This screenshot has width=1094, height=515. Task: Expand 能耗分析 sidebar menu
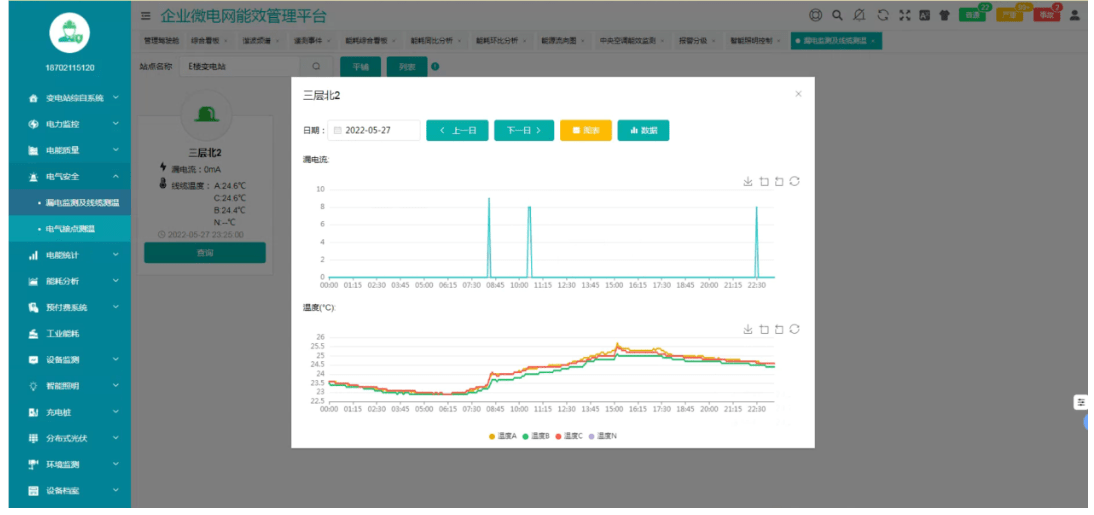[70, 281]
